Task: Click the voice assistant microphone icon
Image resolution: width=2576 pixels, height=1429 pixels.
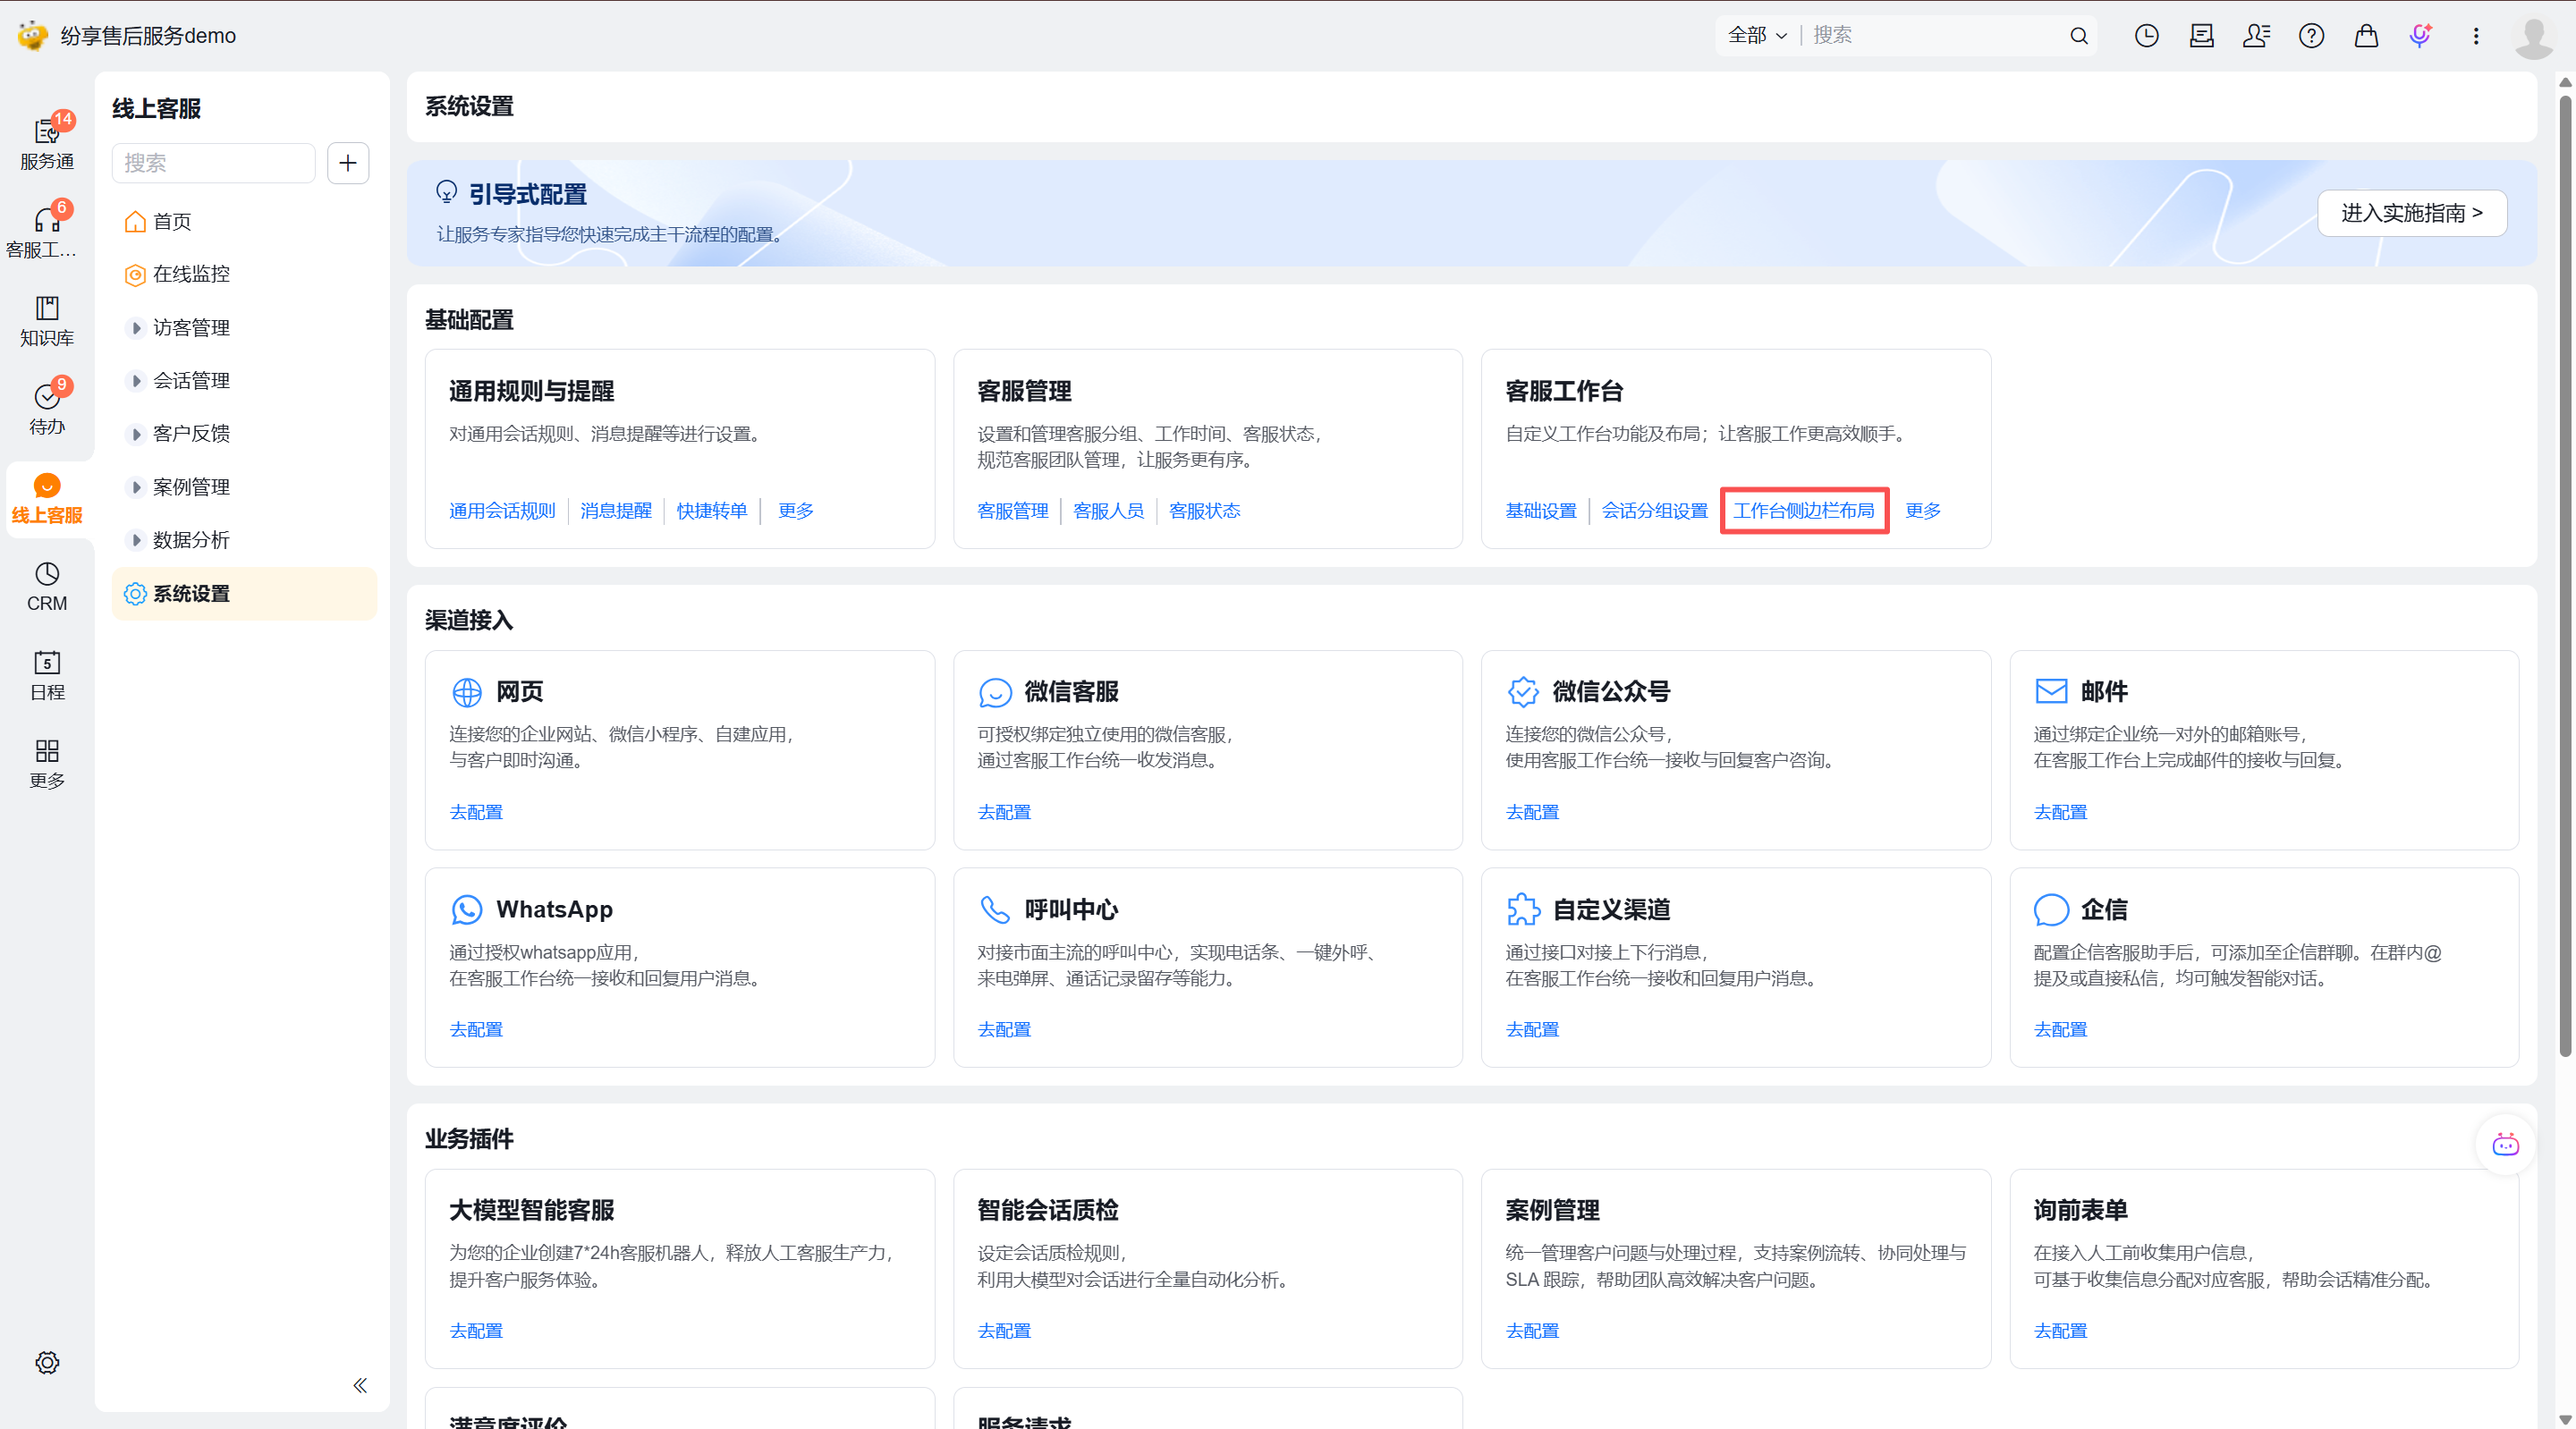Action: click(2420, 36)
